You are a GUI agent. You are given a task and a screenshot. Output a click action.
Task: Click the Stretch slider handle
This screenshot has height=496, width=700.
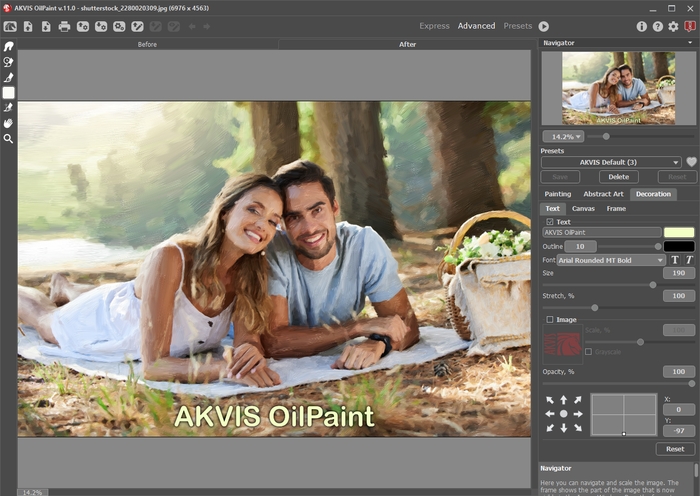pyautogui.click(x=594, y=308)
